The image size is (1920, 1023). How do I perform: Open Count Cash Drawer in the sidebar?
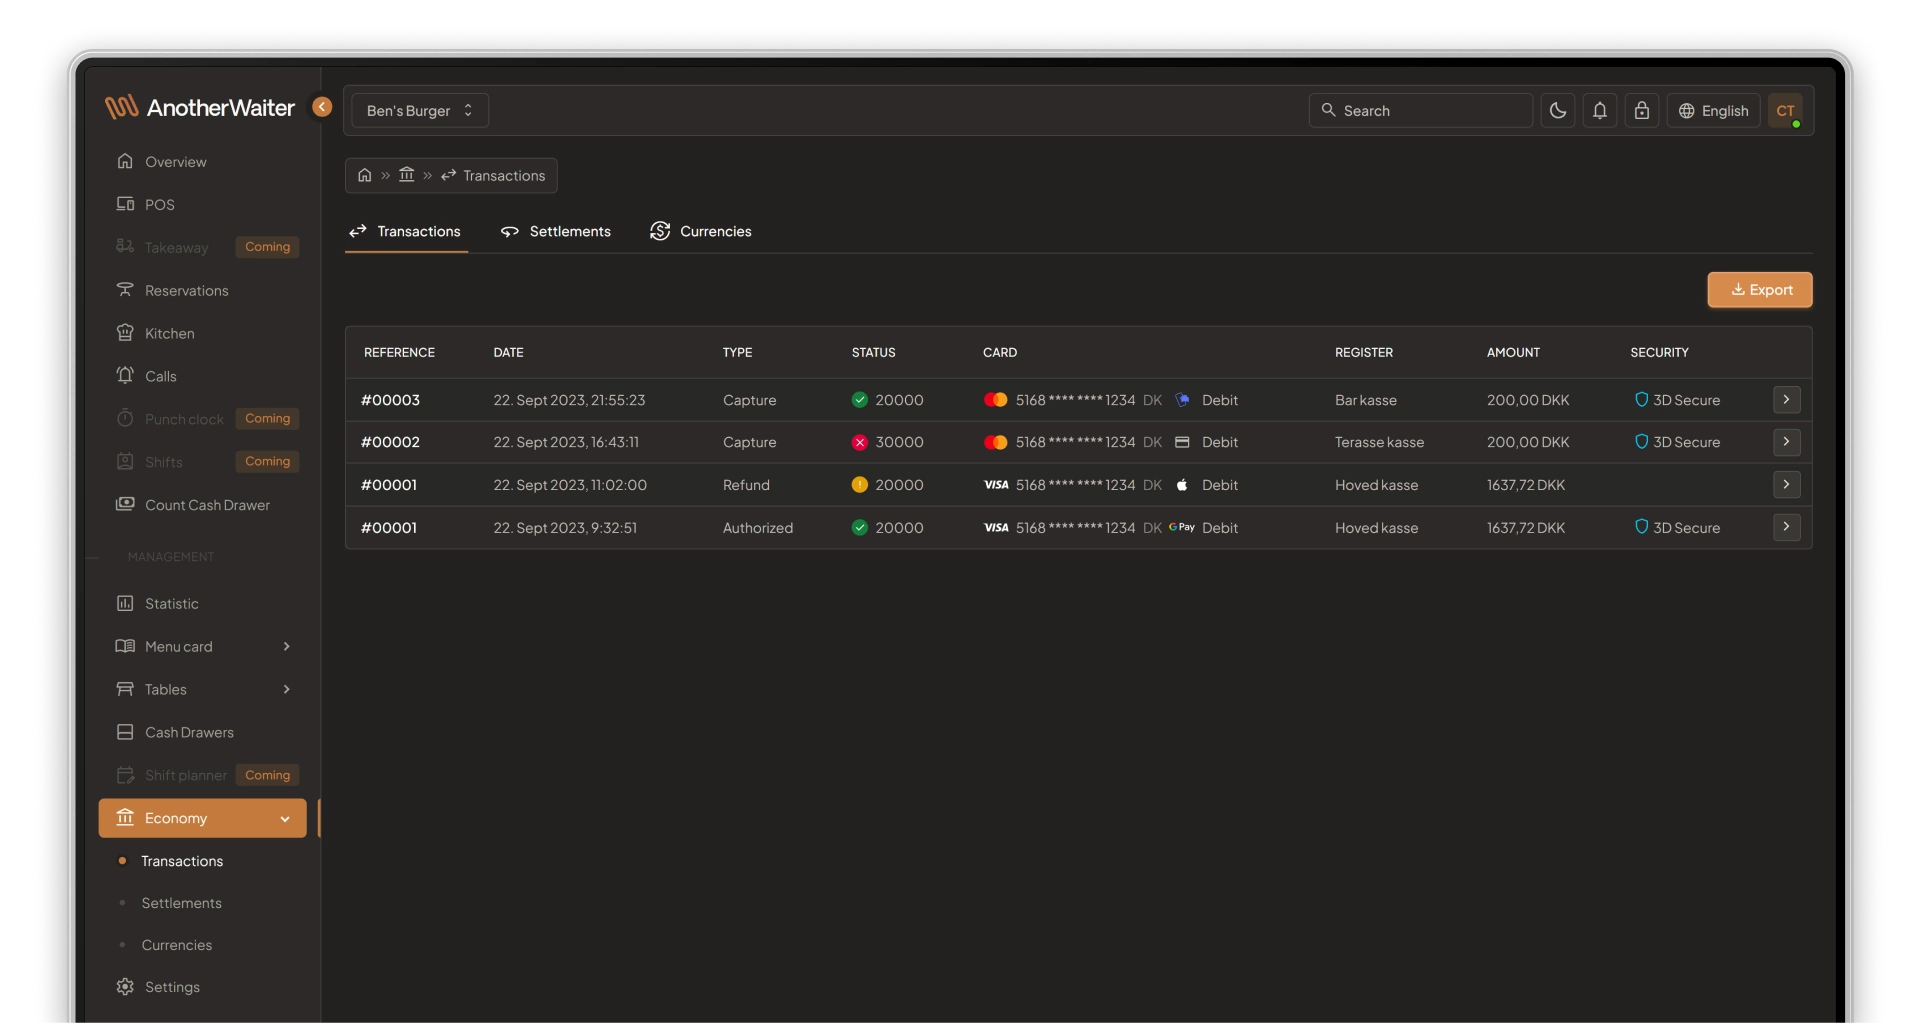point(203,505)
